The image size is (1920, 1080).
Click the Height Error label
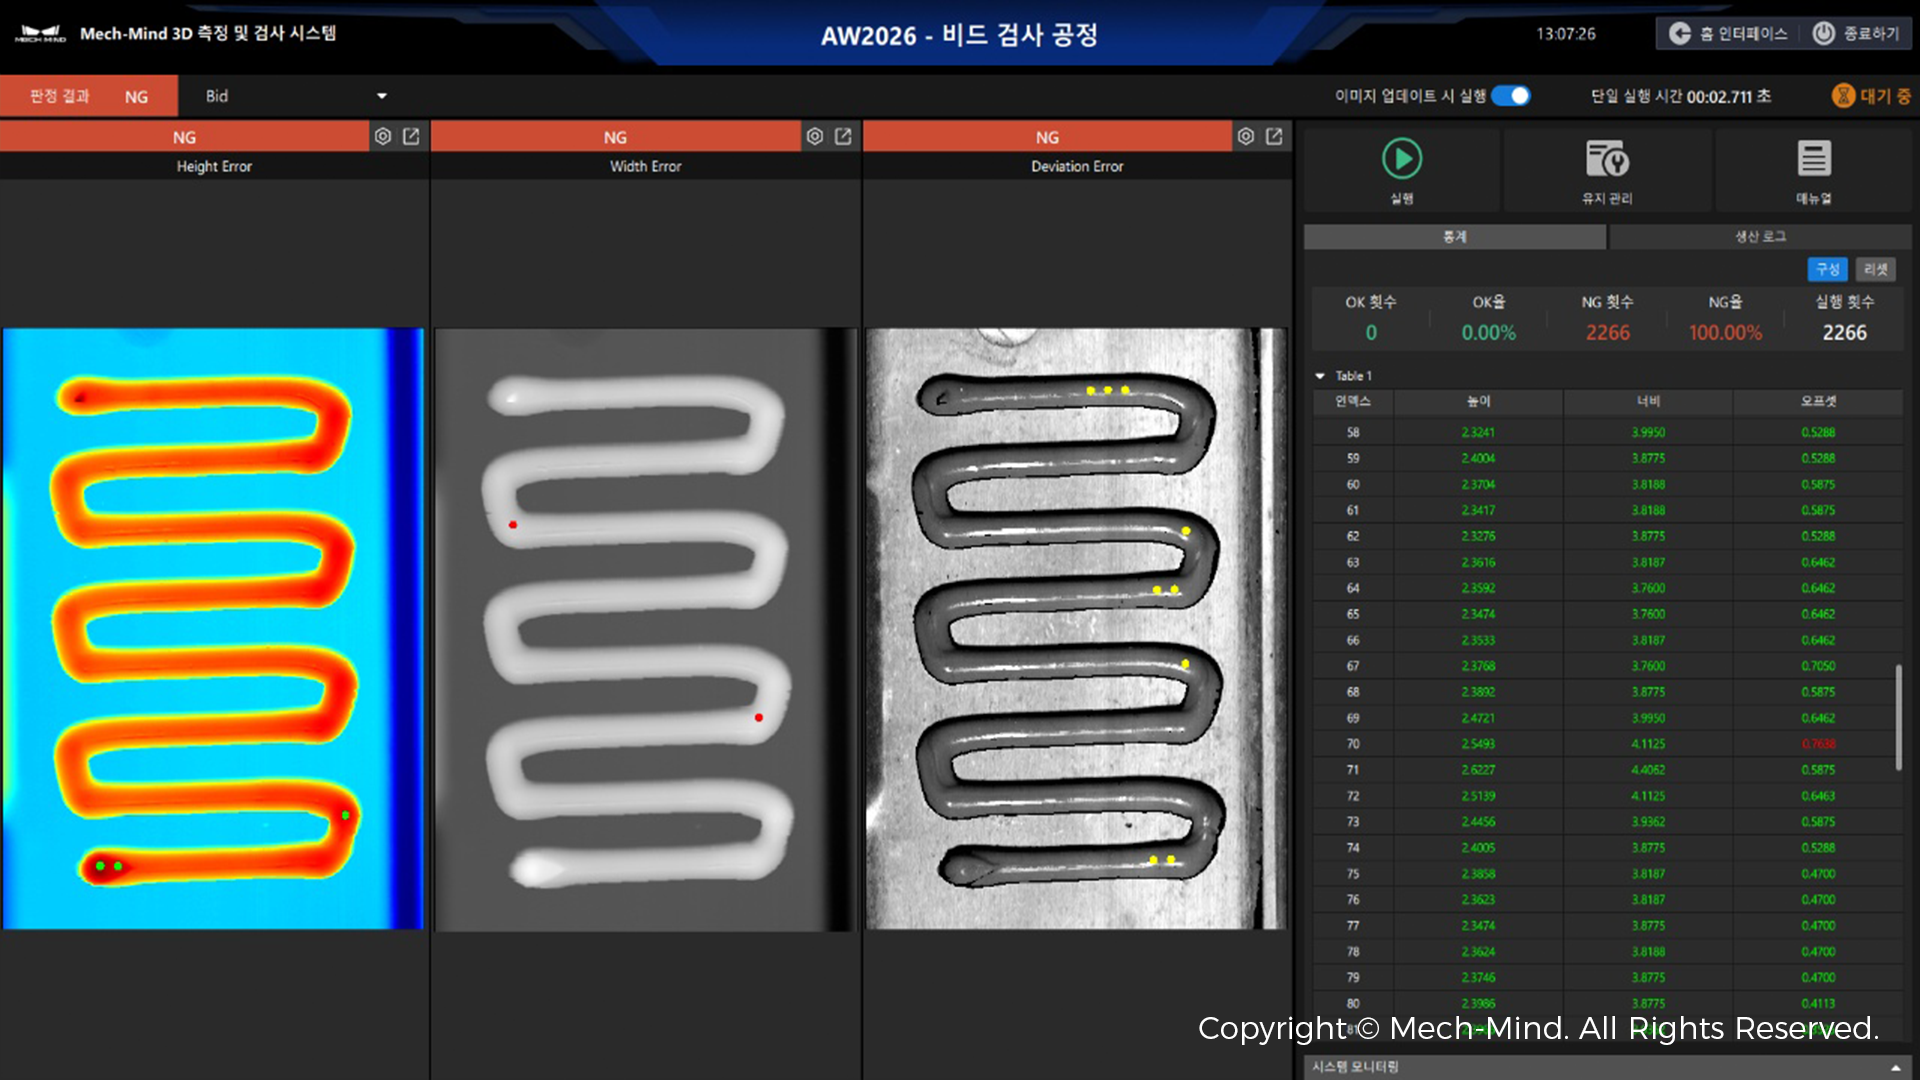coord(214,166)
